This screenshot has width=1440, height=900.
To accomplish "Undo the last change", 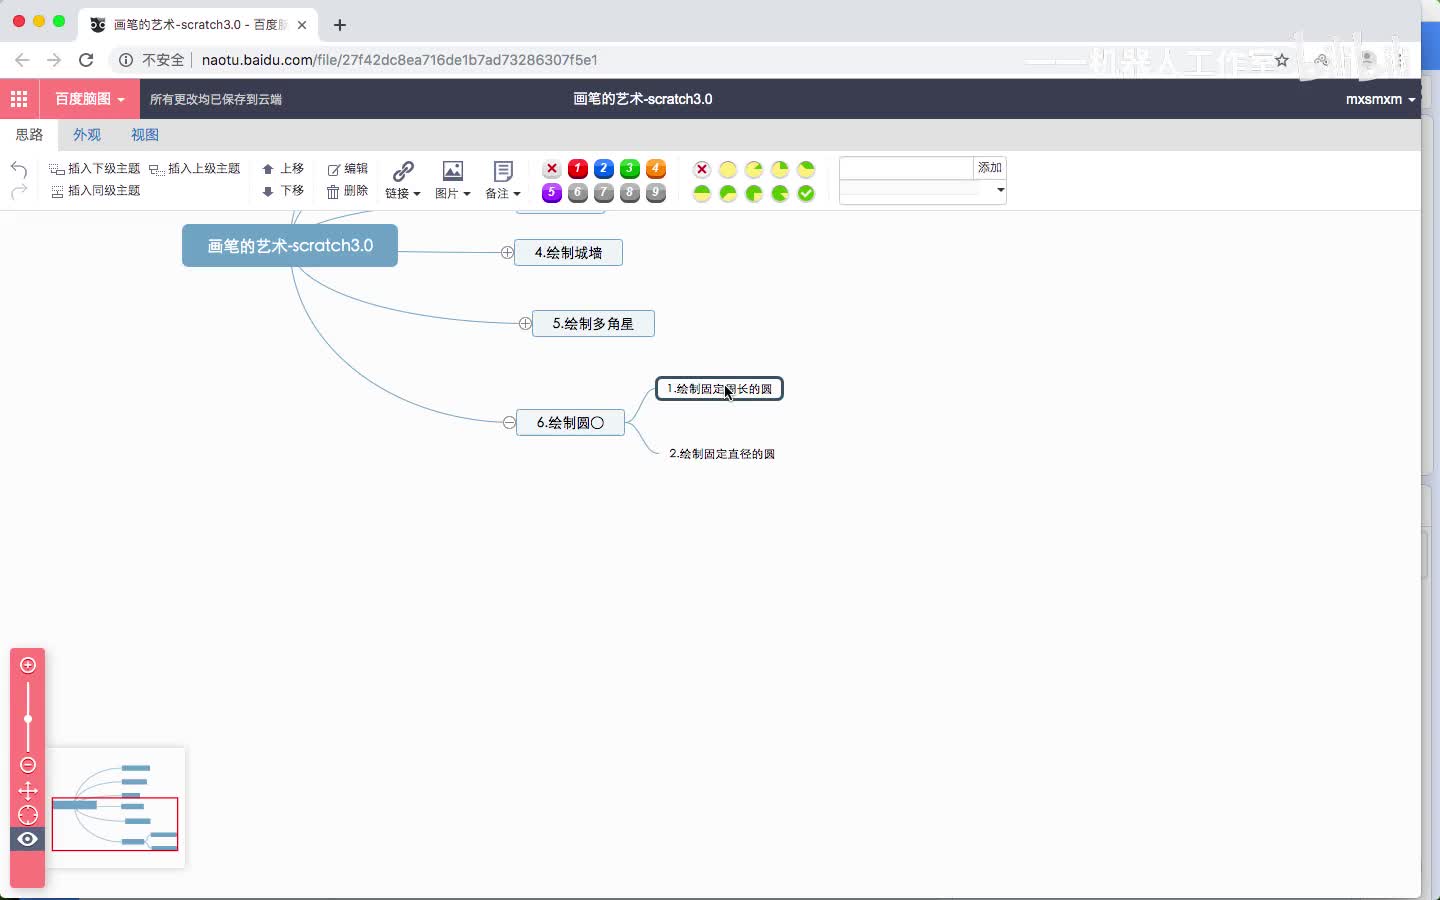I will (x=18, y=169).
